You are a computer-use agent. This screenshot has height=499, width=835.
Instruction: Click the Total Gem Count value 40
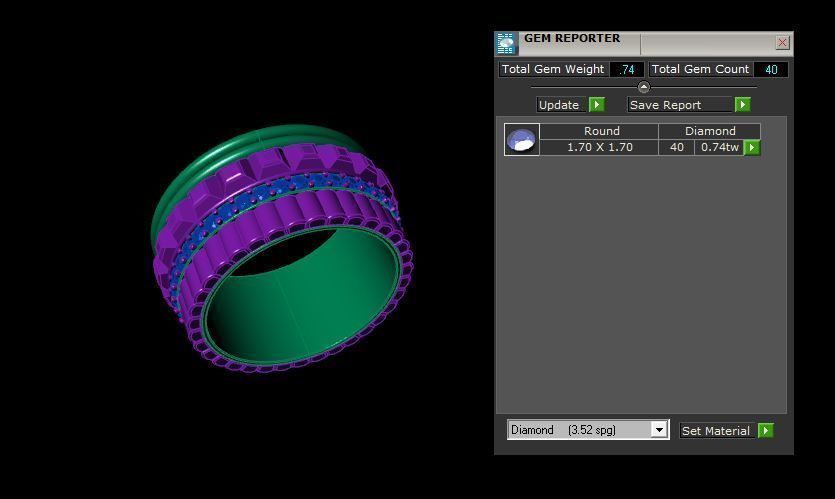(771, 70)
